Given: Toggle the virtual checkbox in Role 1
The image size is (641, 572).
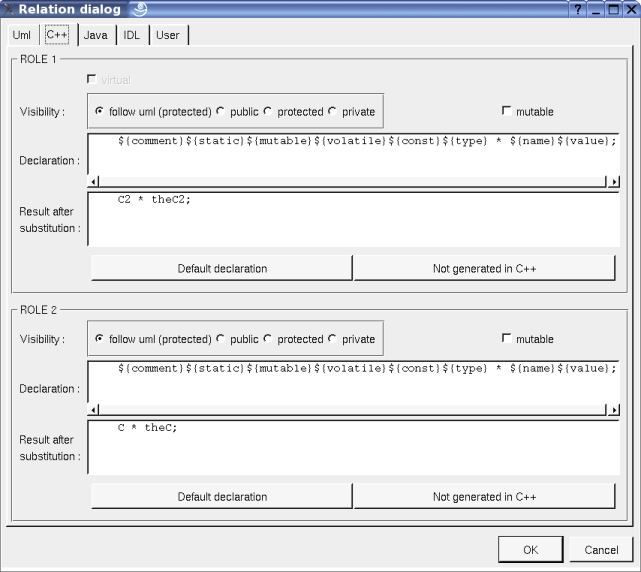Looking at the screenshot, I should 92,79.
